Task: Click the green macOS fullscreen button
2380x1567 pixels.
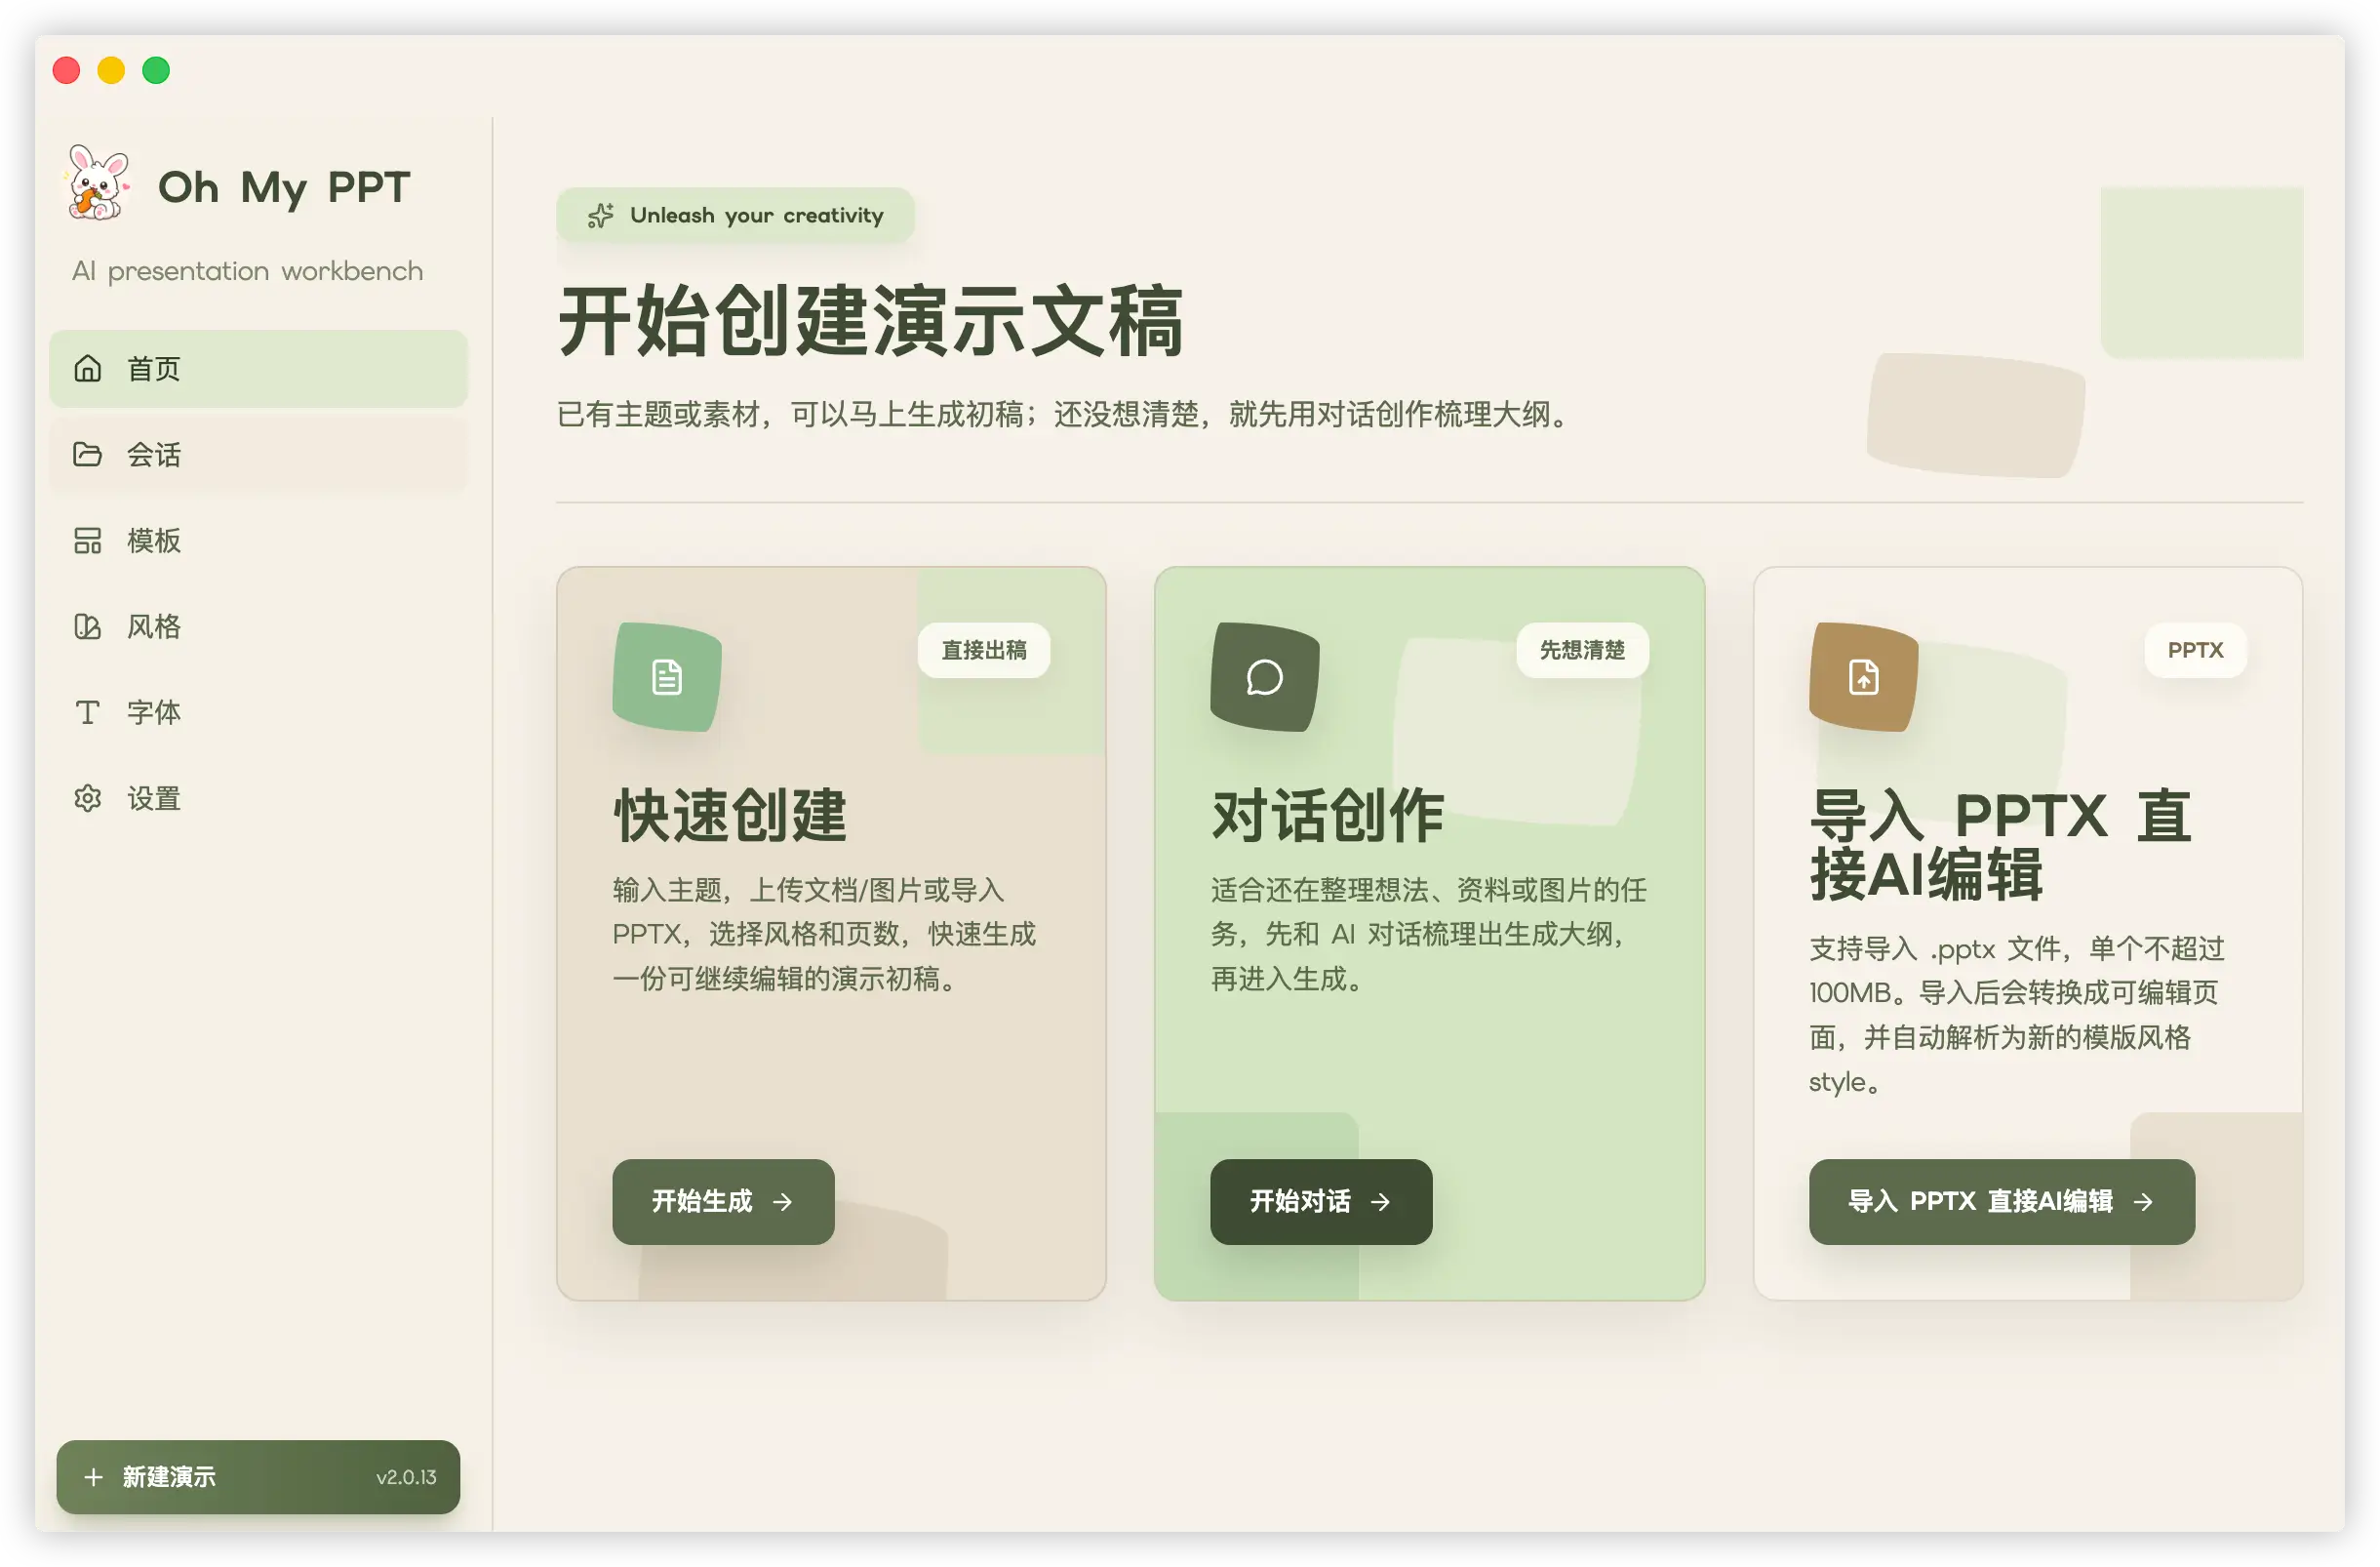Action: [x=156, y=70]
